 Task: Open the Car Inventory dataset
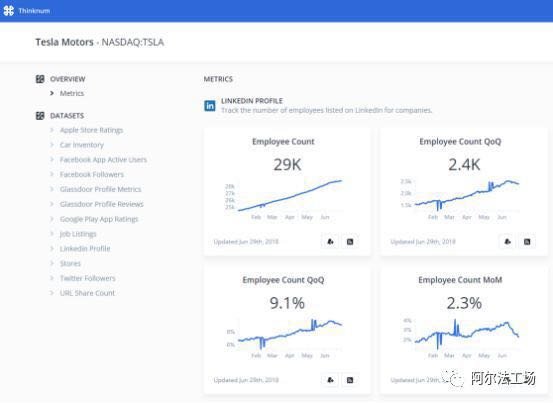82,145
